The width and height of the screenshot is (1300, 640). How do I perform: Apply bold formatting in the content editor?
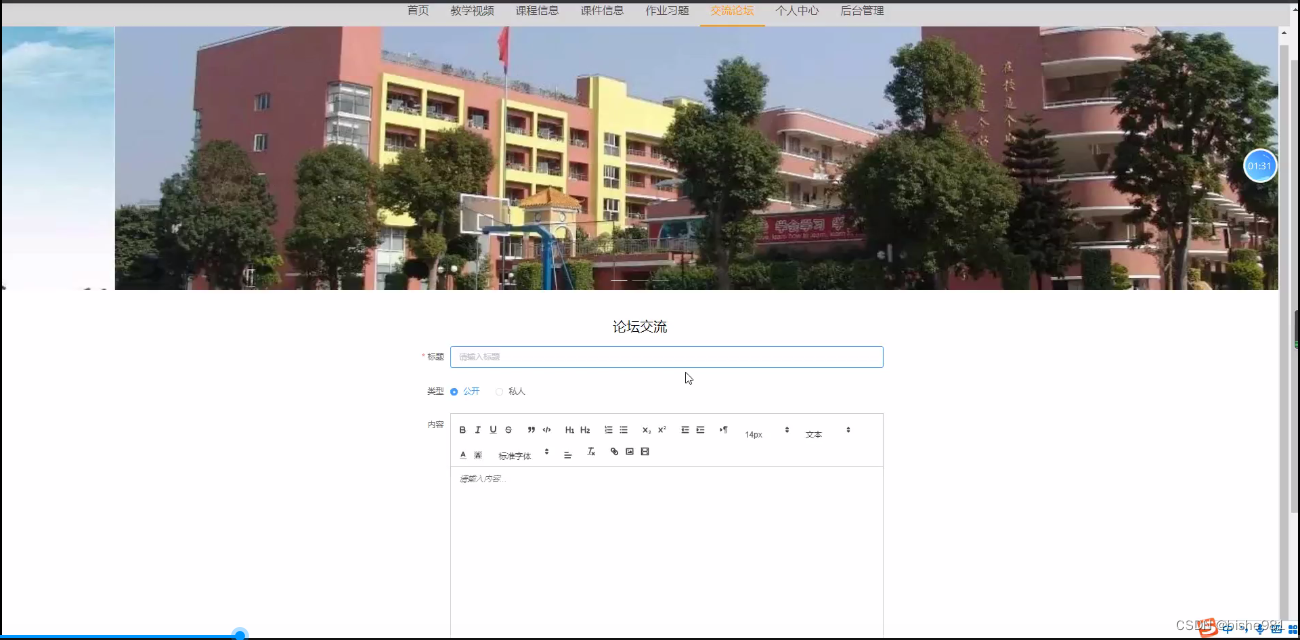(x=463, y=430)
